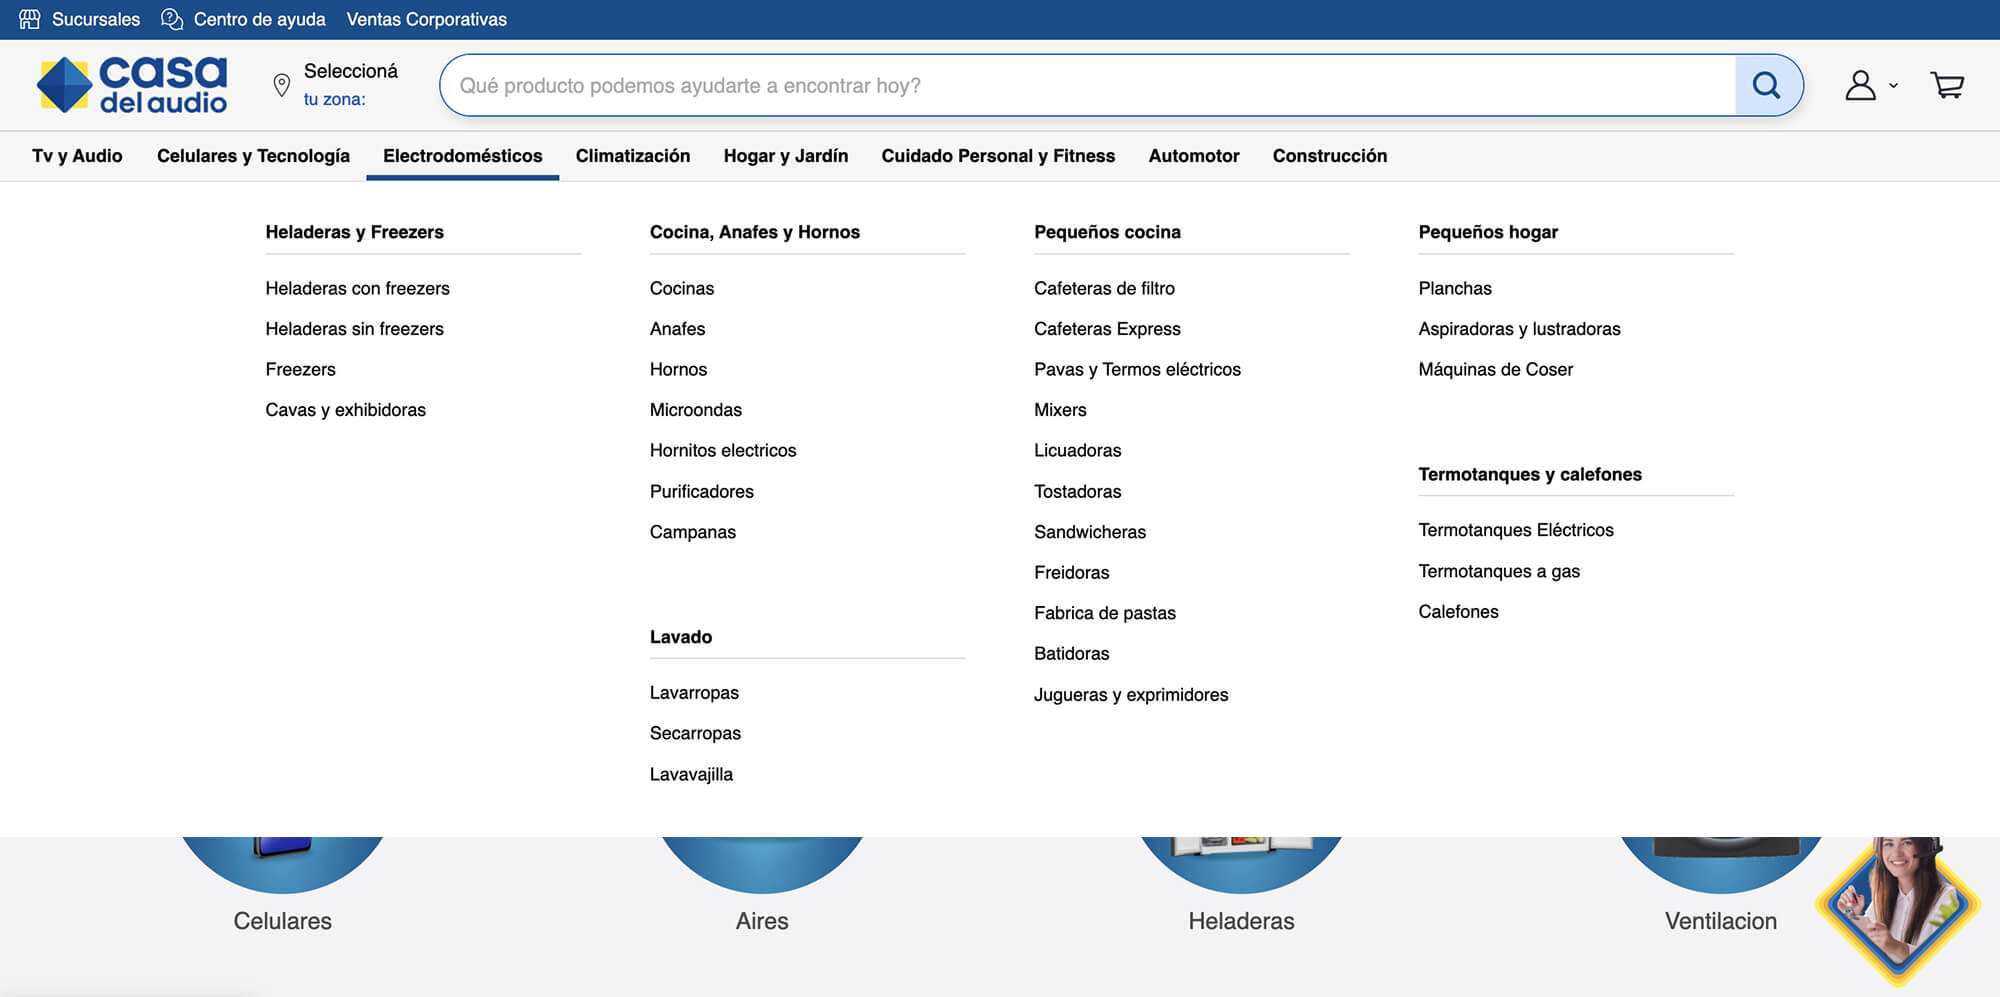Click the Lavarropas link under Lavado
2000x997 pixels.
[694, 693]
